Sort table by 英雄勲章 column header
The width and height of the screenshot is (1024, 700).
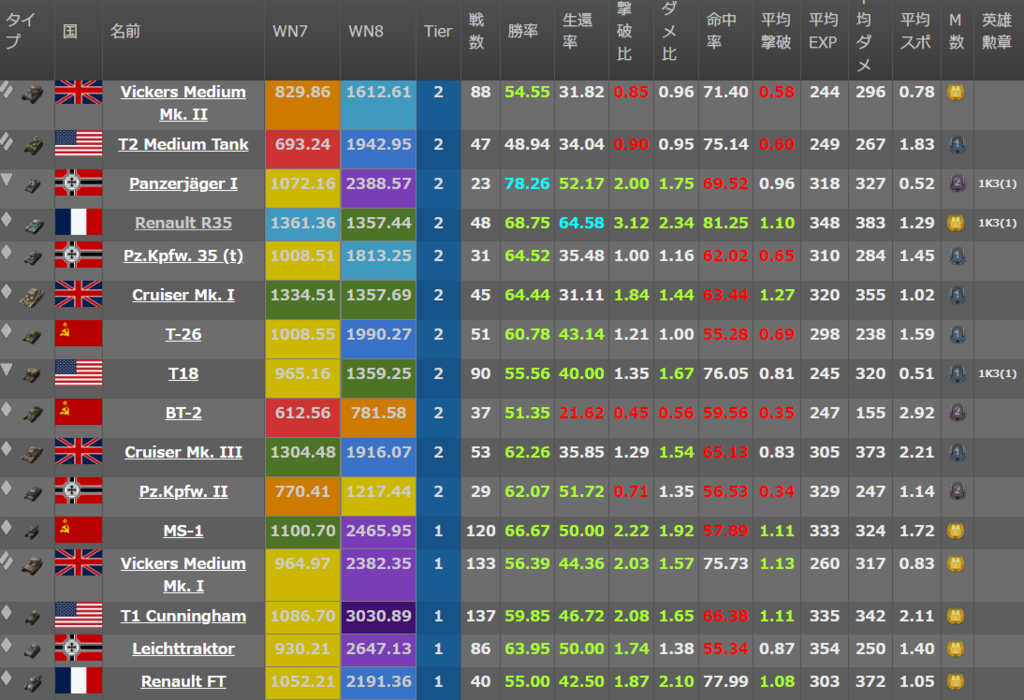[997, 31]
